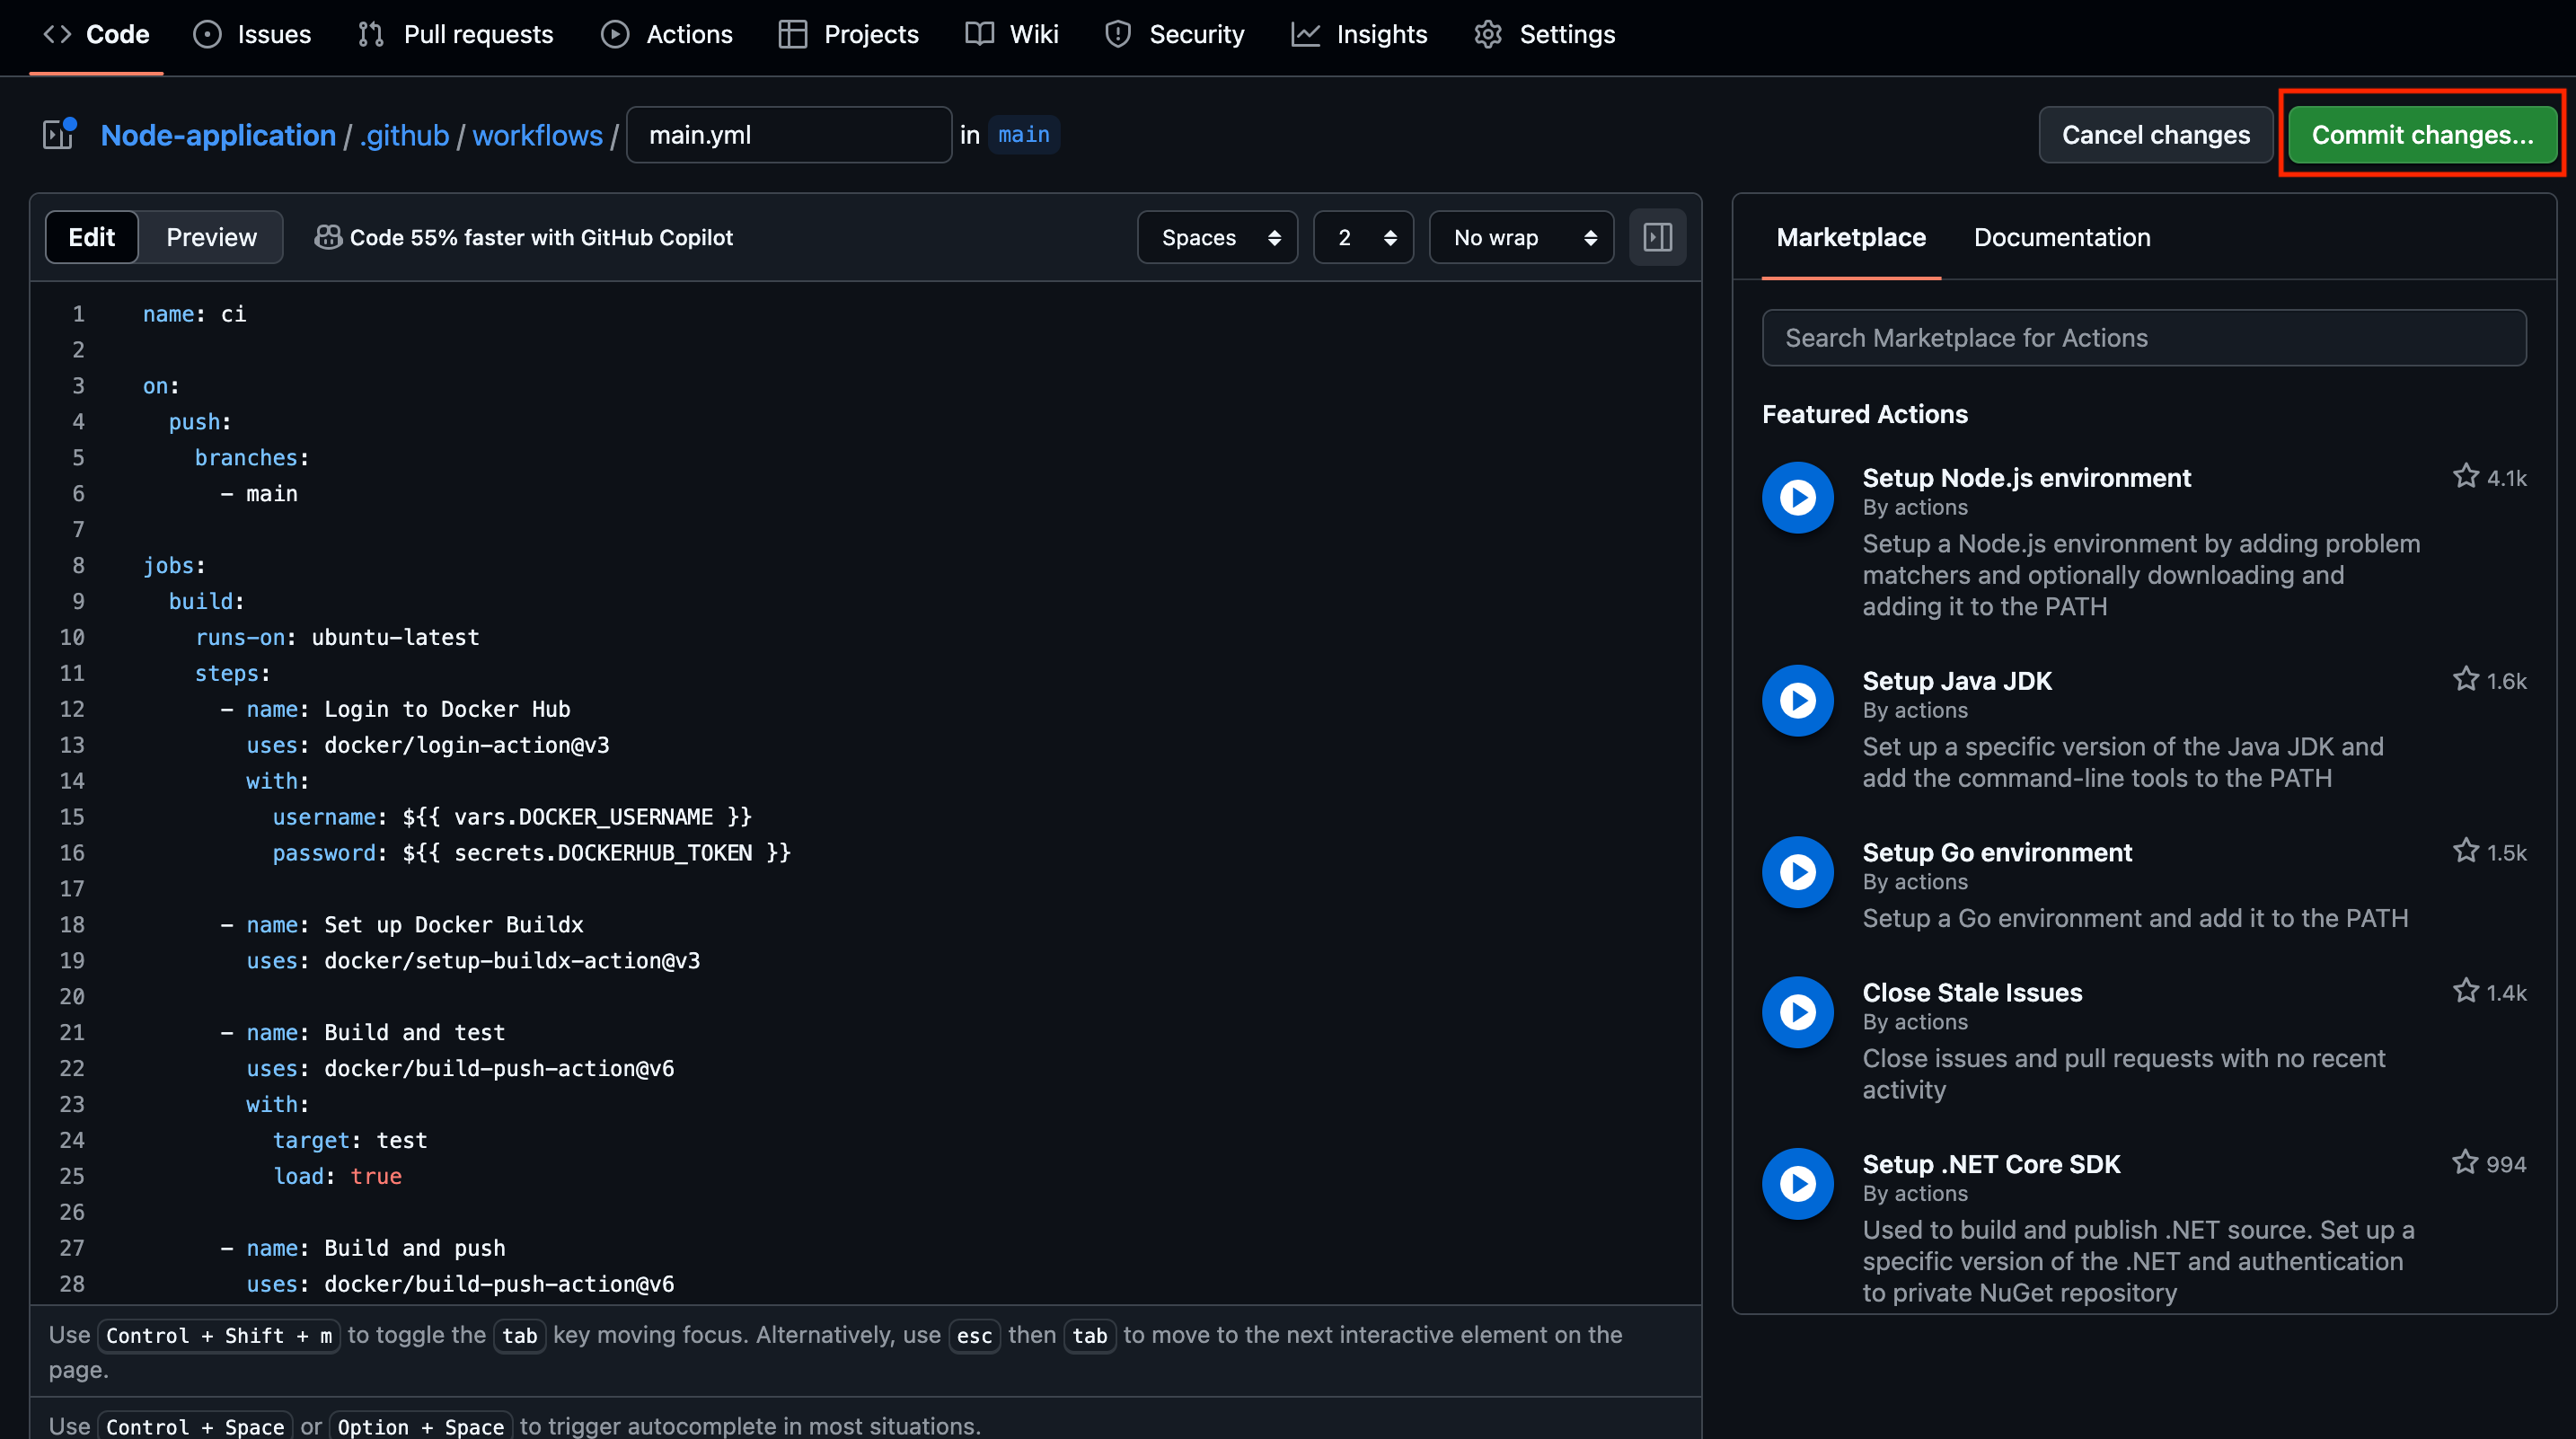Screen dimensions: 2576x1439
Task: Open Setup .NET Core SDK action
Action: pos(1990,1165)
